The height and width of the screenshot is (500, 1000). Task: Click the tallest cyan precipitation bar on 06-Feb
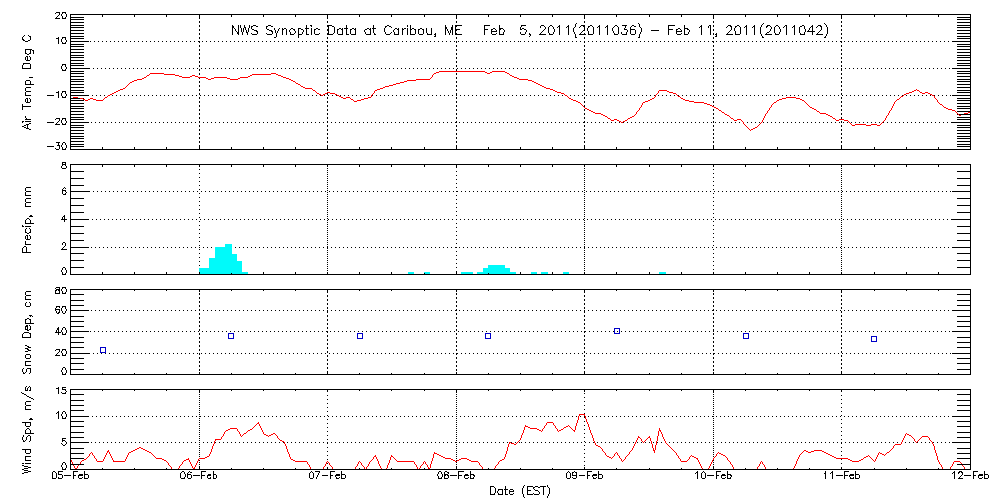228,258
